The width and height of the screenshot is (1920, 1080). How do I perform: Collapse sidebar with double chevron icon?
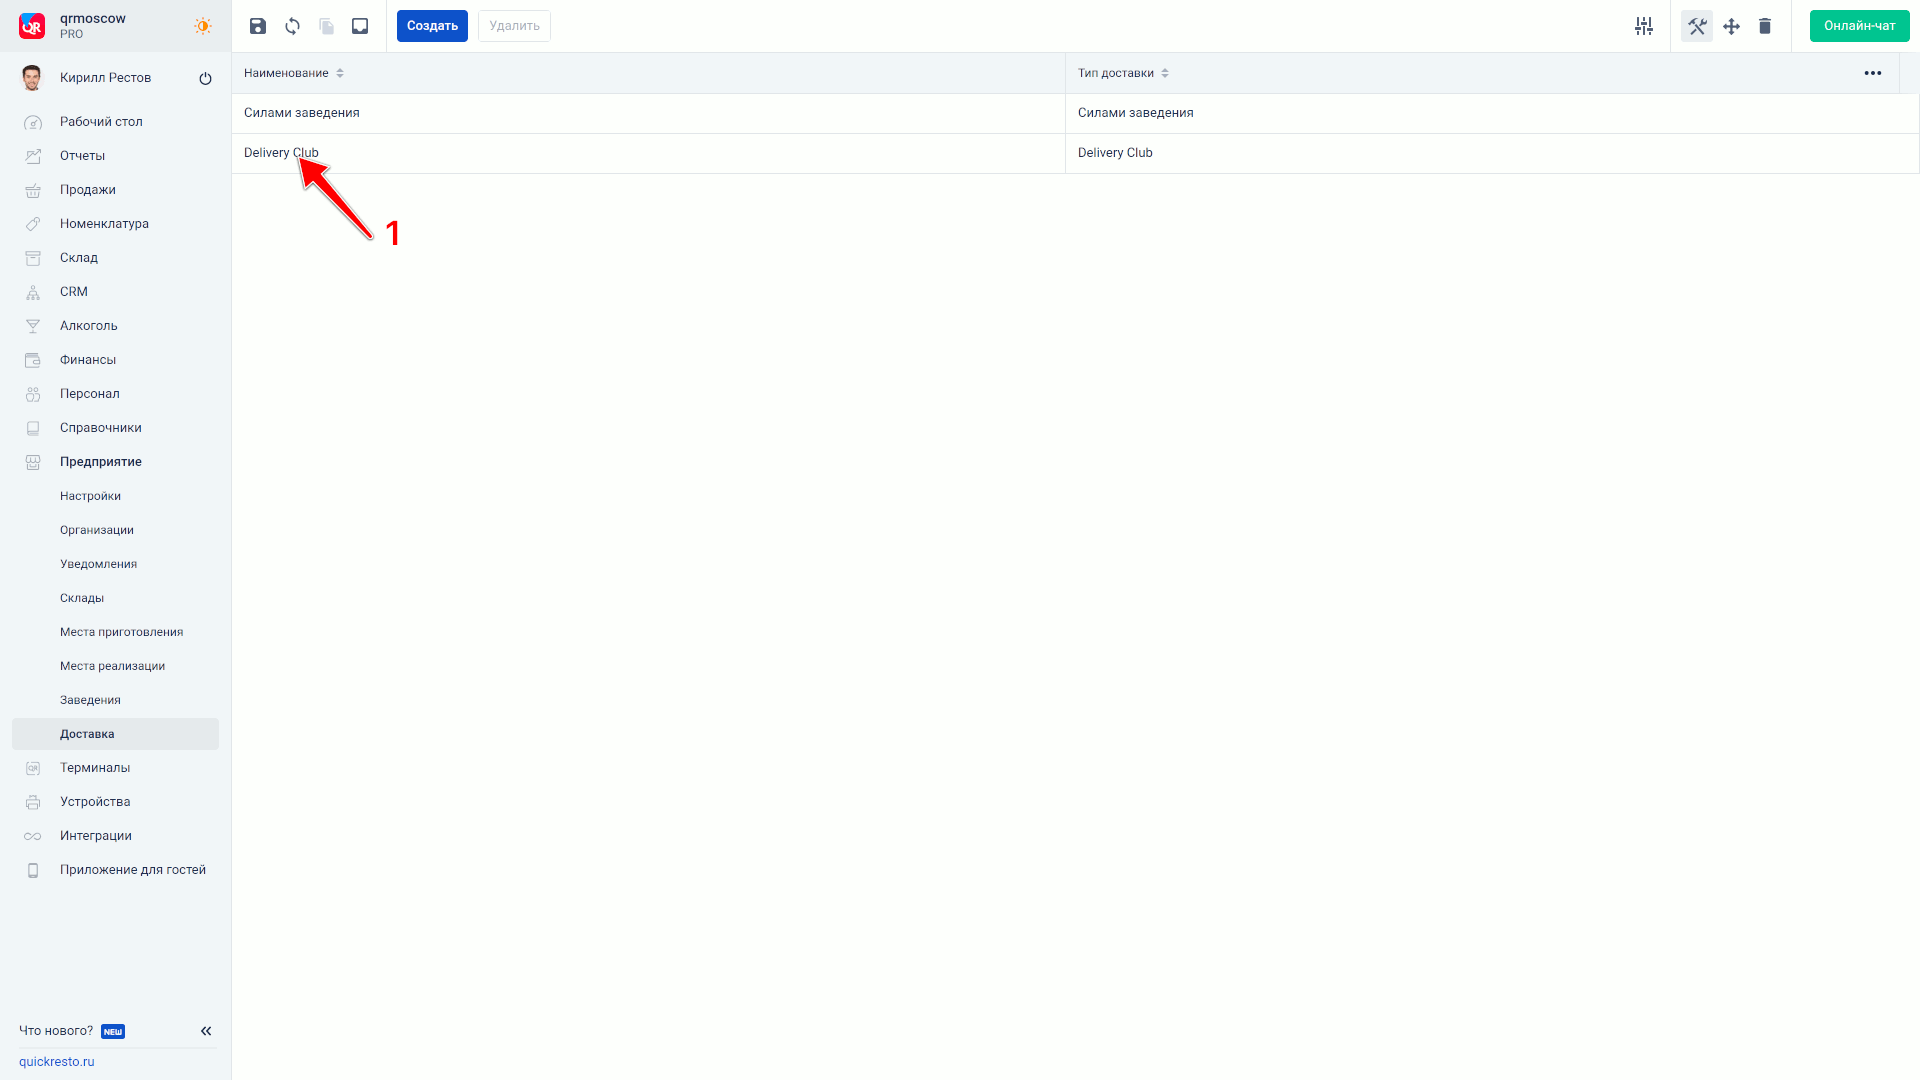point(206,1031)
